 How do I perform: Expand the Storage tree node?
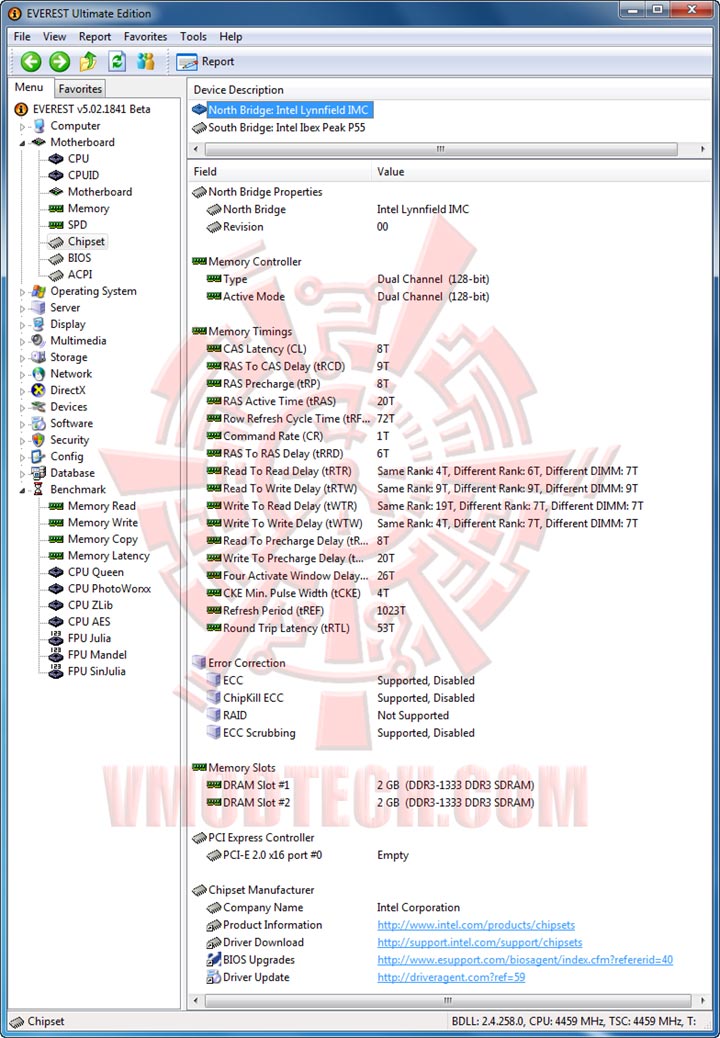22,357
